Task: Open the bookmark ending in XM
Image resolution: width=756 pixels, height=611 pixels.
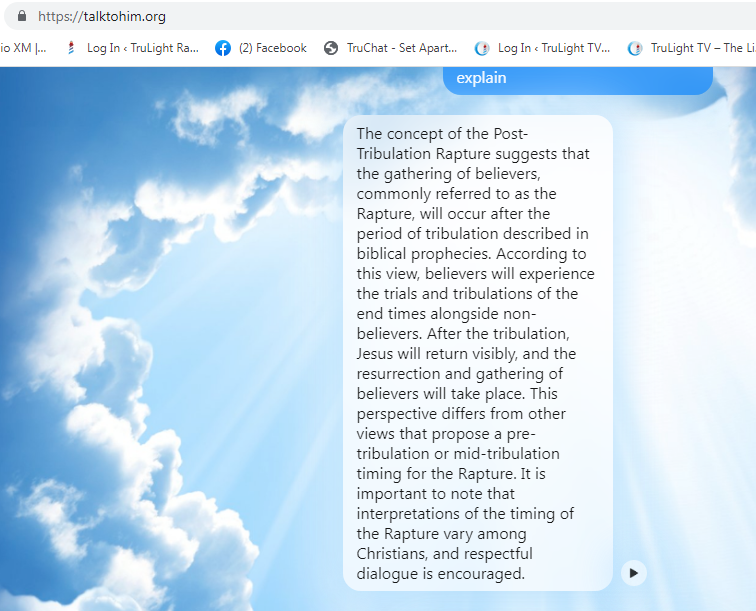Action: (x=23, y=48)
